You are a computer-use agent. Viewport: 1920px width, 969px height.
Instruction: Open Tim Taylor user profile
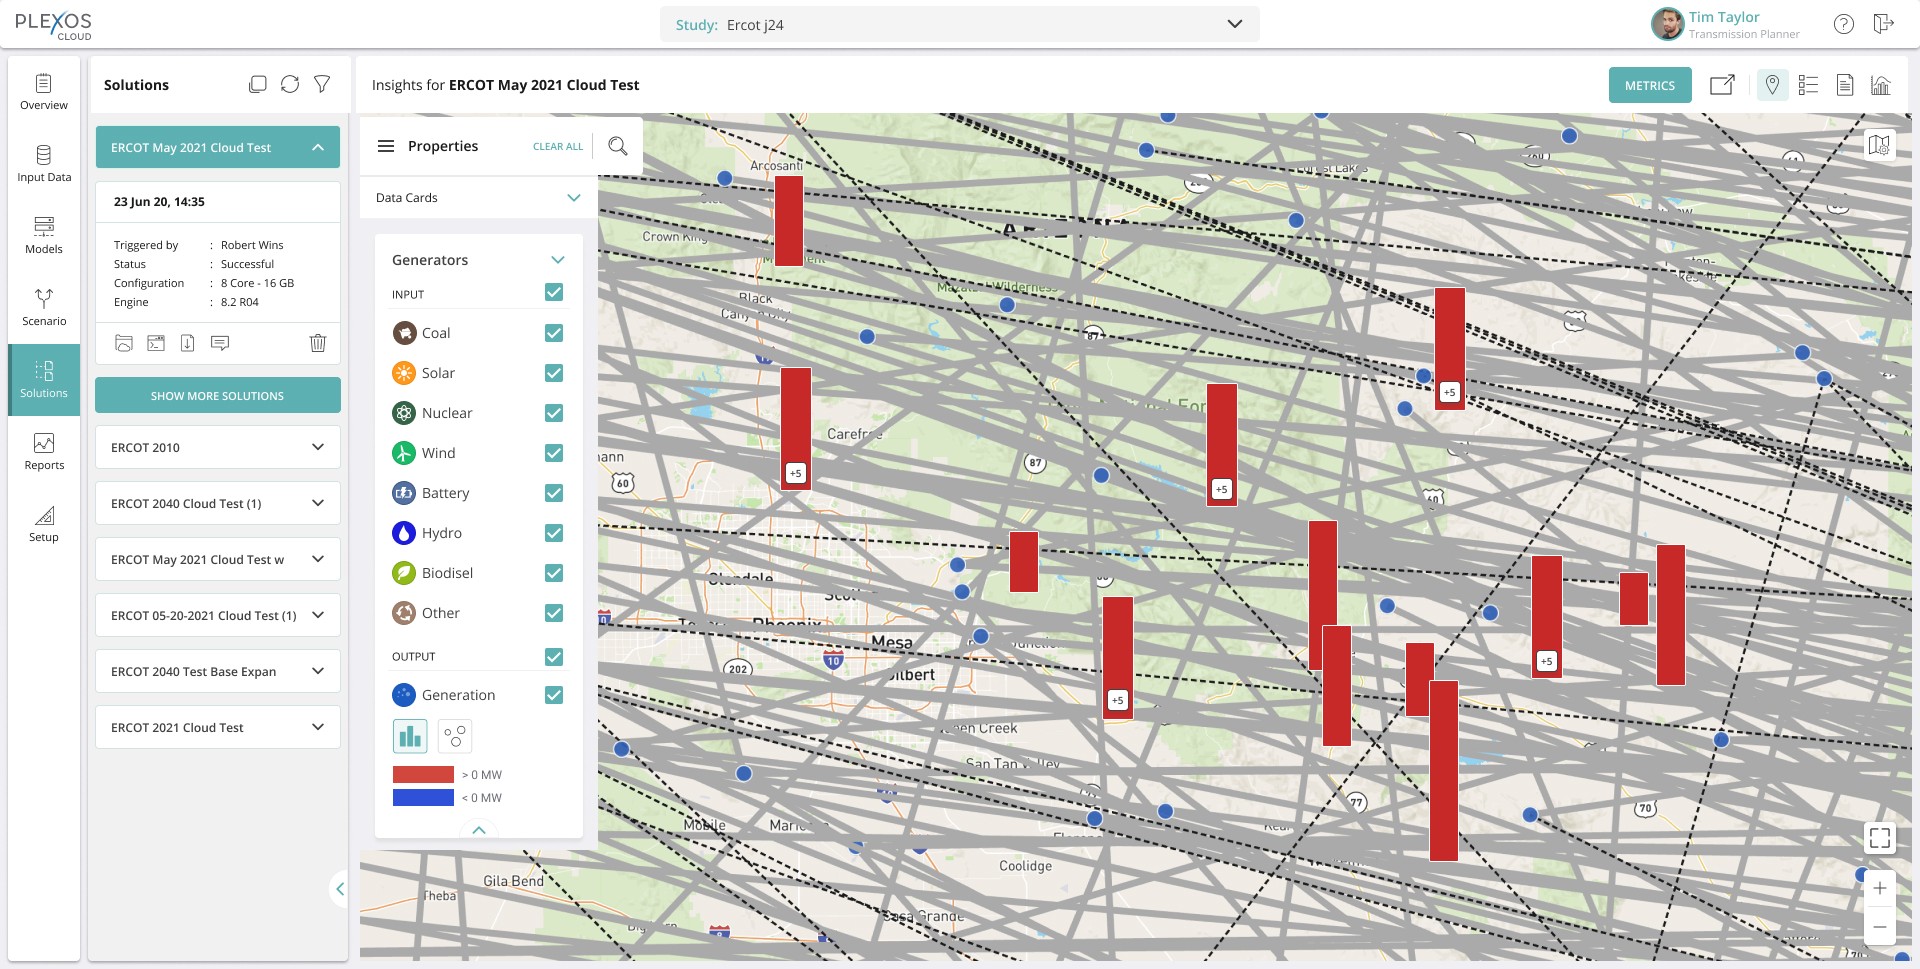click(x=1726, y=24)
